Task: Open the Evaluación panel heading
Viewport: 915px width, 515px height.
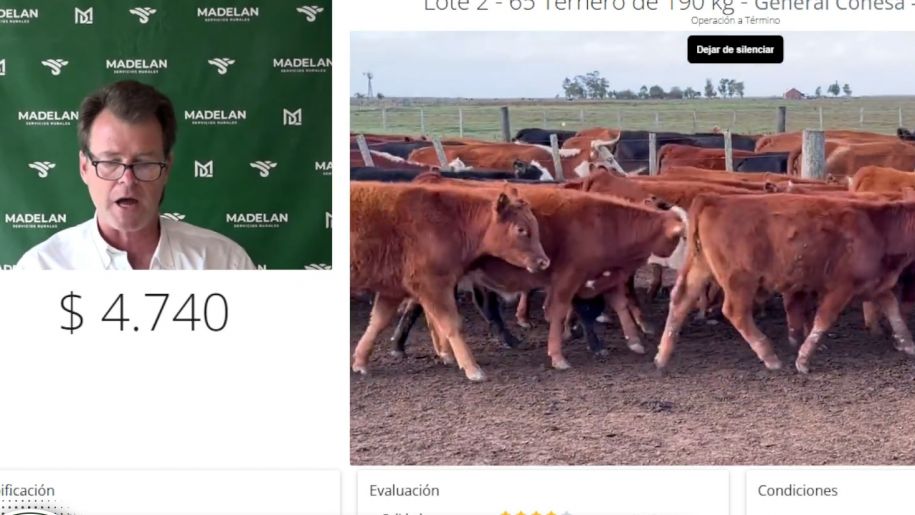Action: [x=404, y=491]
